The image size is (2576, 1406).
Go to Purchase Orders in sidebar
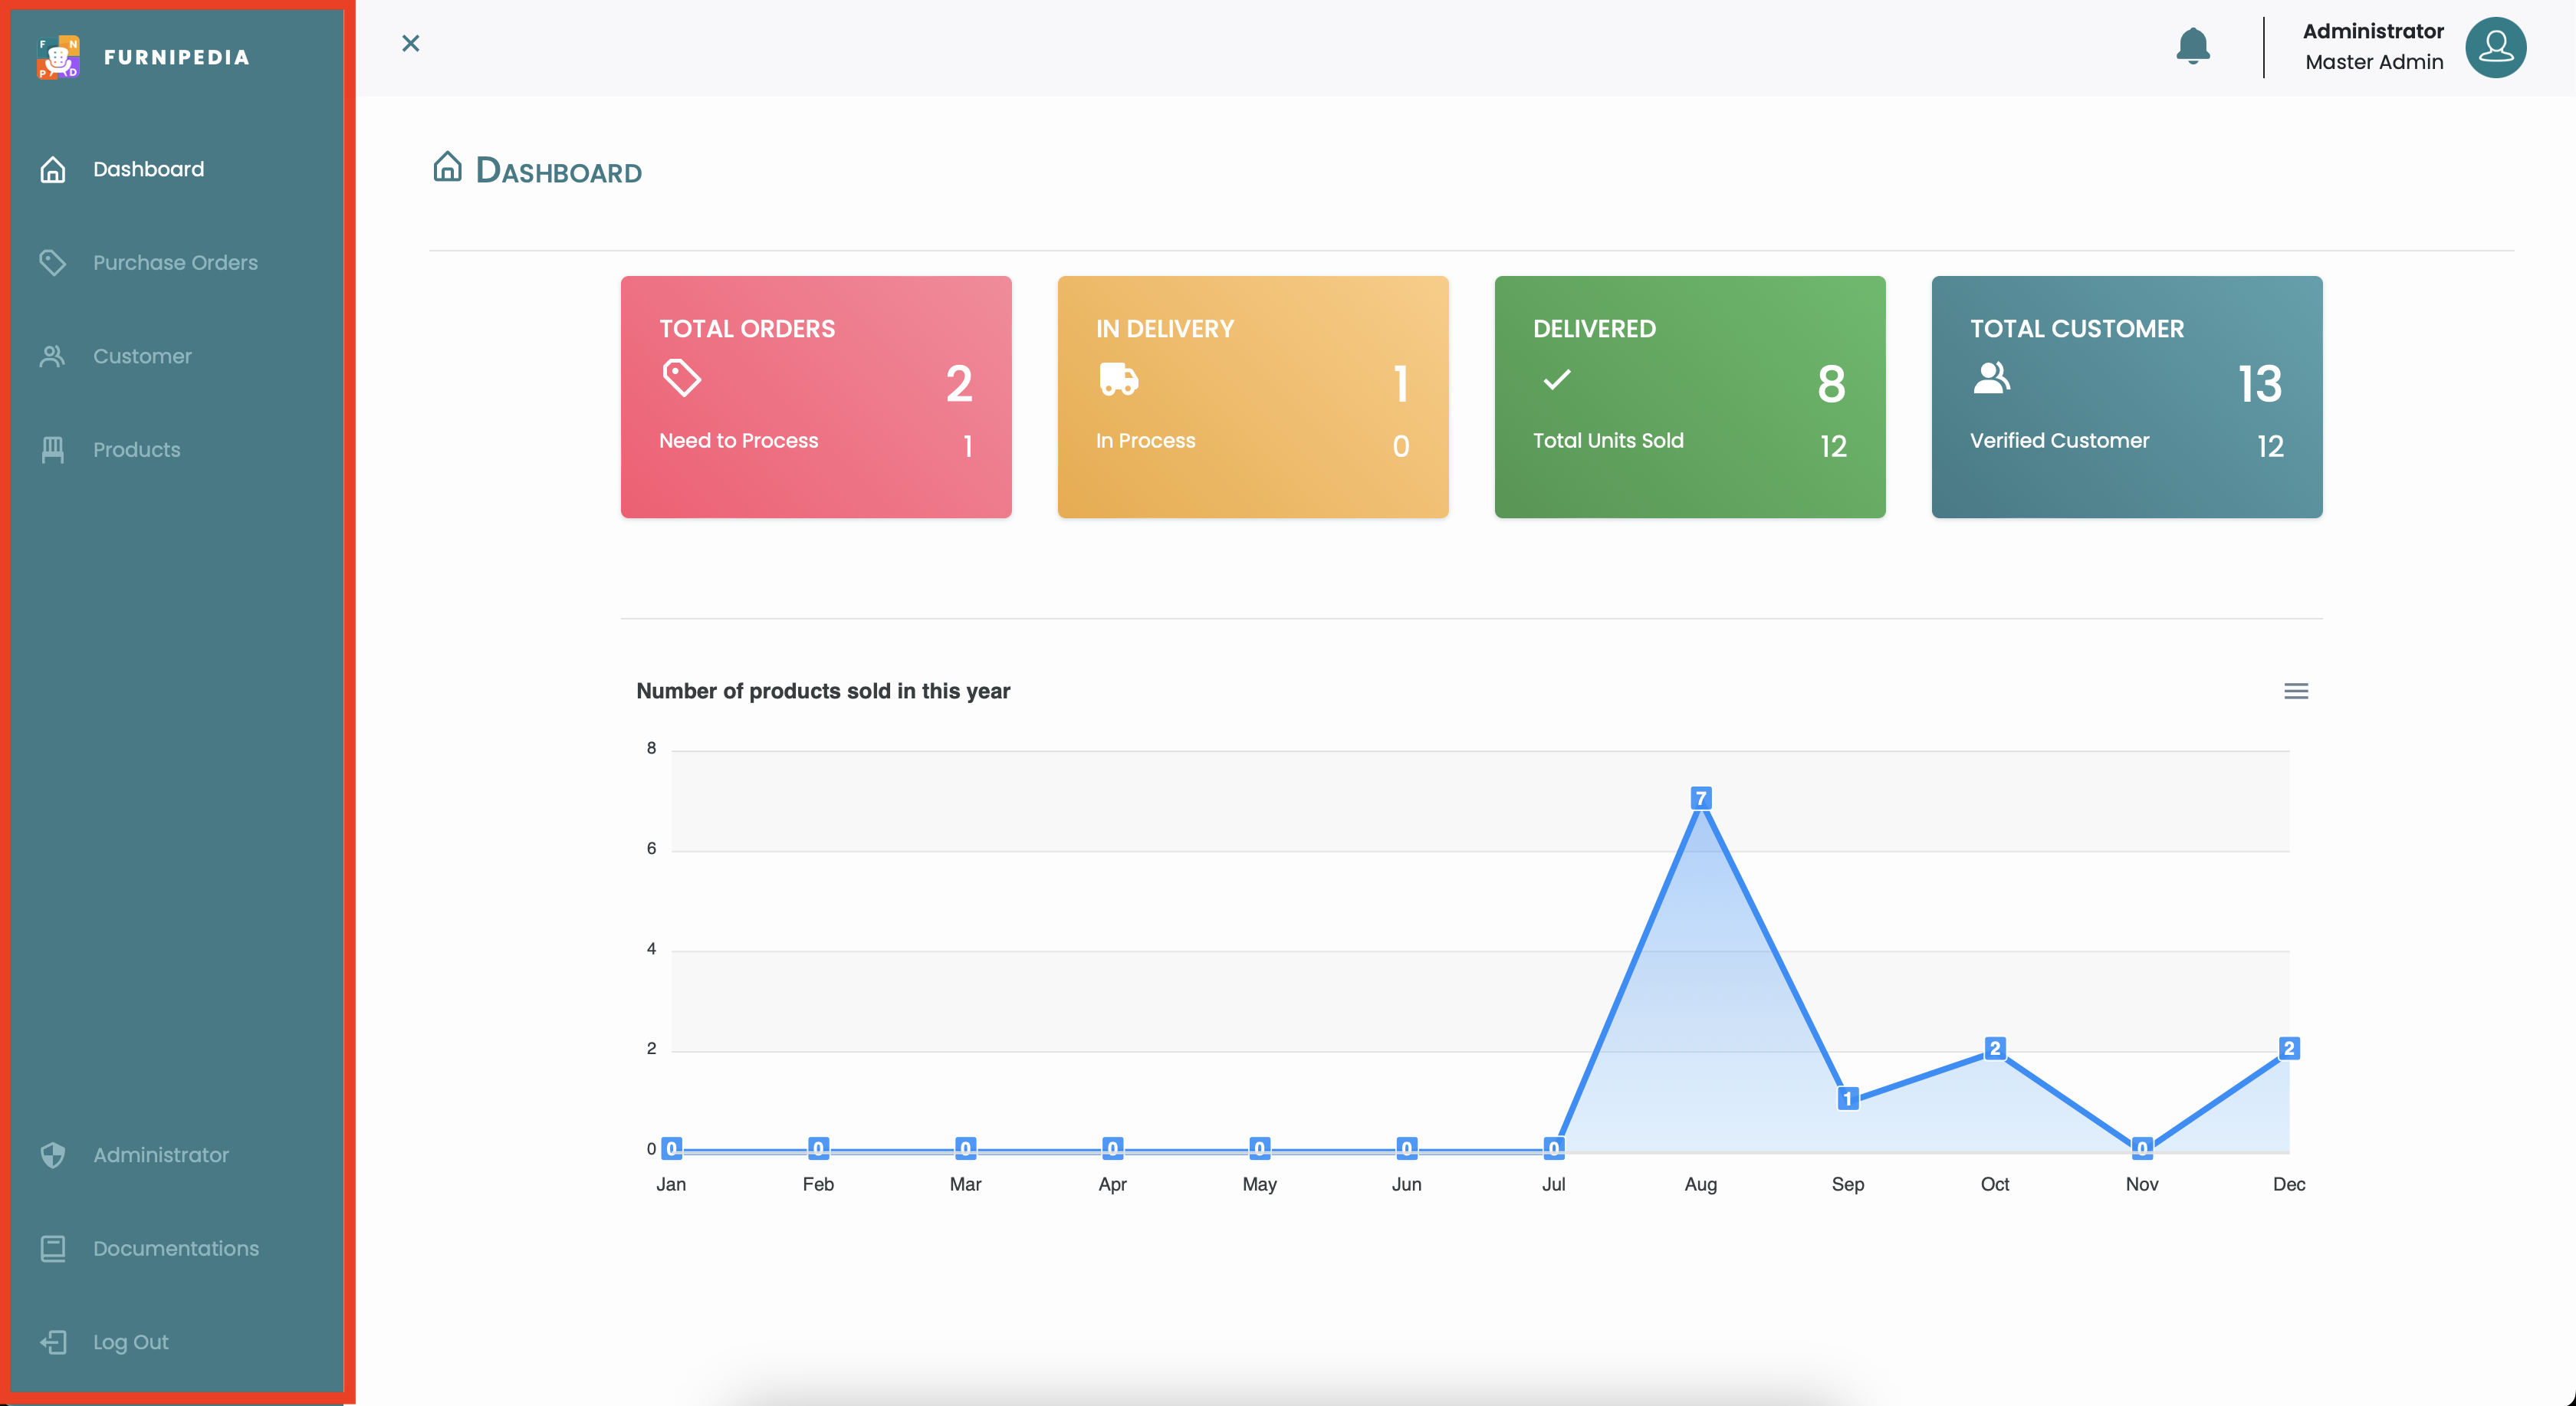click(175, 262)
